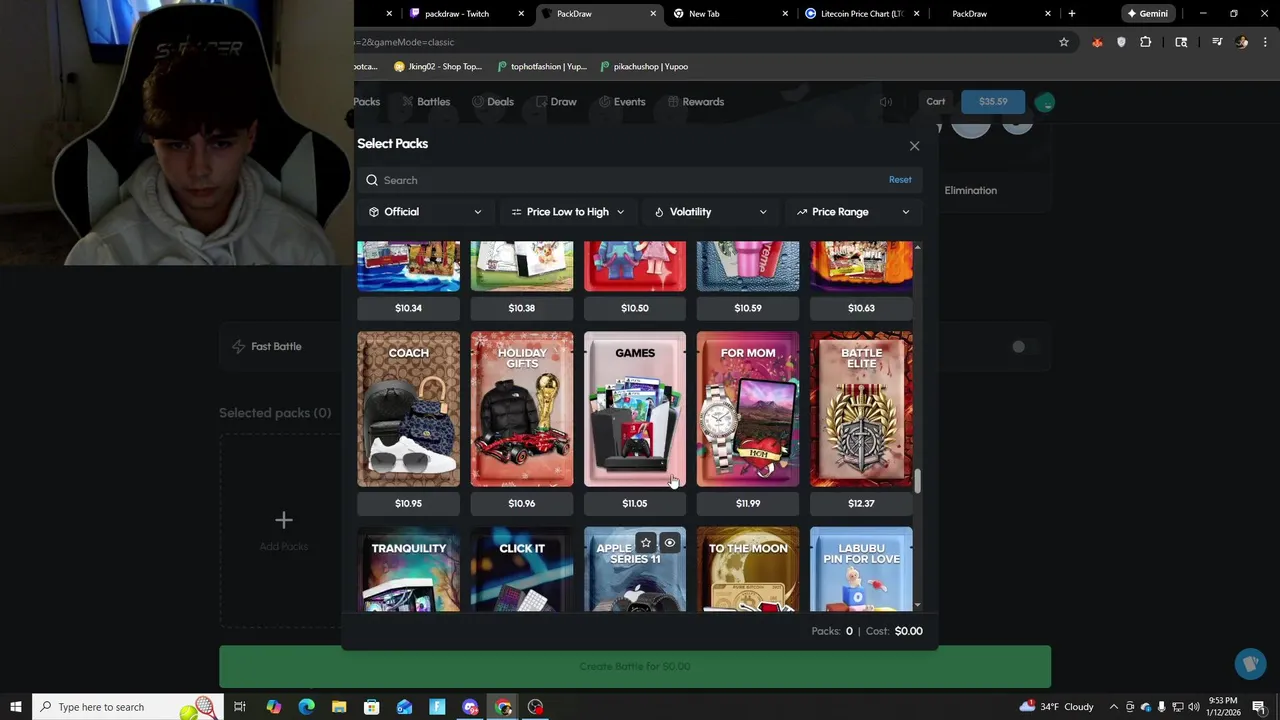Reset the pack filters
The width and height of the screenshot is (1280, 720).
click(x=900, y=180)
